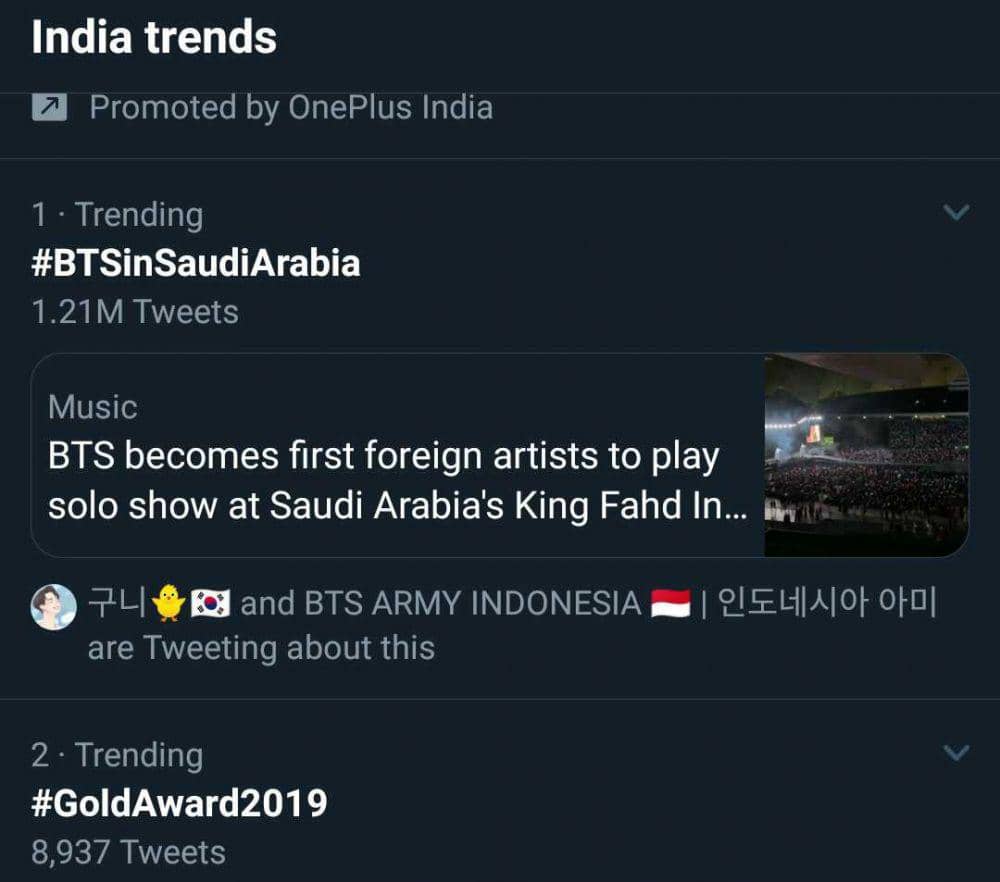This screenshot has width=1000, height=882.
Task: Click the South Korea flag emoji
Action: [211, 603]
